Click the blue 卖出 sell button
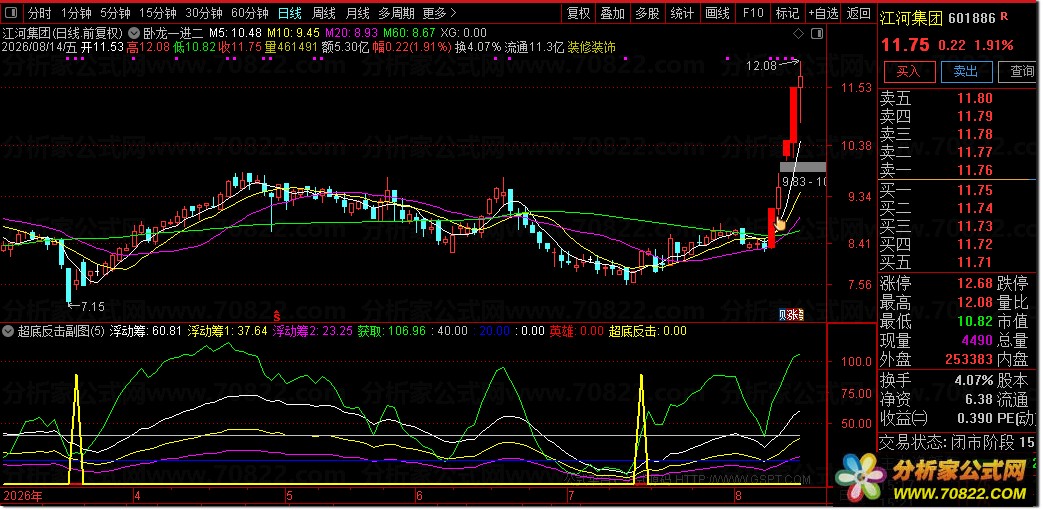 (966, 71)
